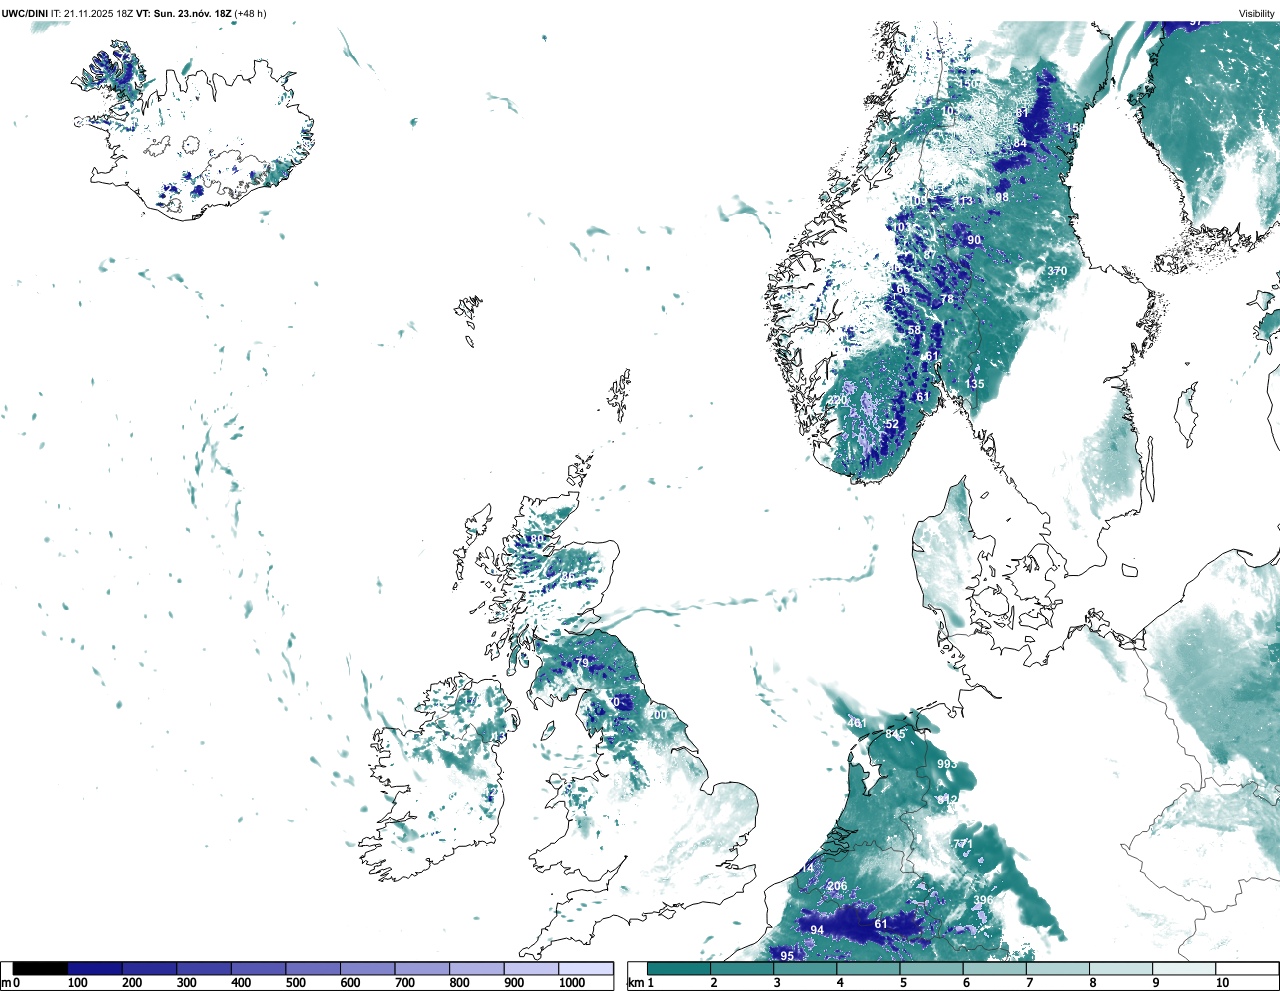Viewport: 1280px width, 991px height.
Task: Click the '771' value over Germany
Action: 962,844
